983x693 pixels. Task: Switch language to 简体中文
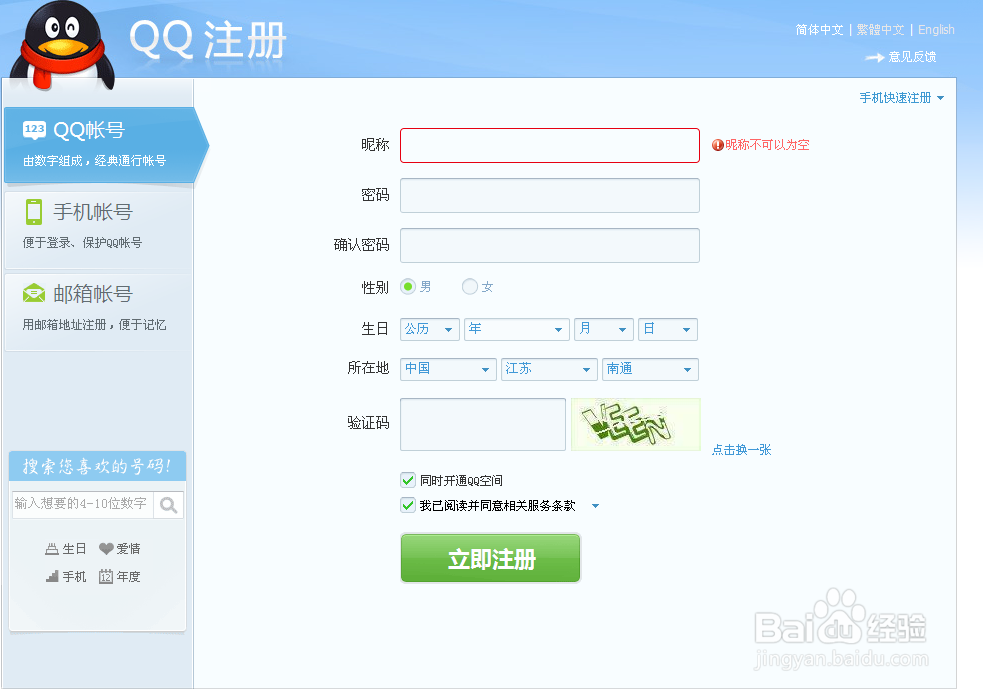click(x=819, y=30)
